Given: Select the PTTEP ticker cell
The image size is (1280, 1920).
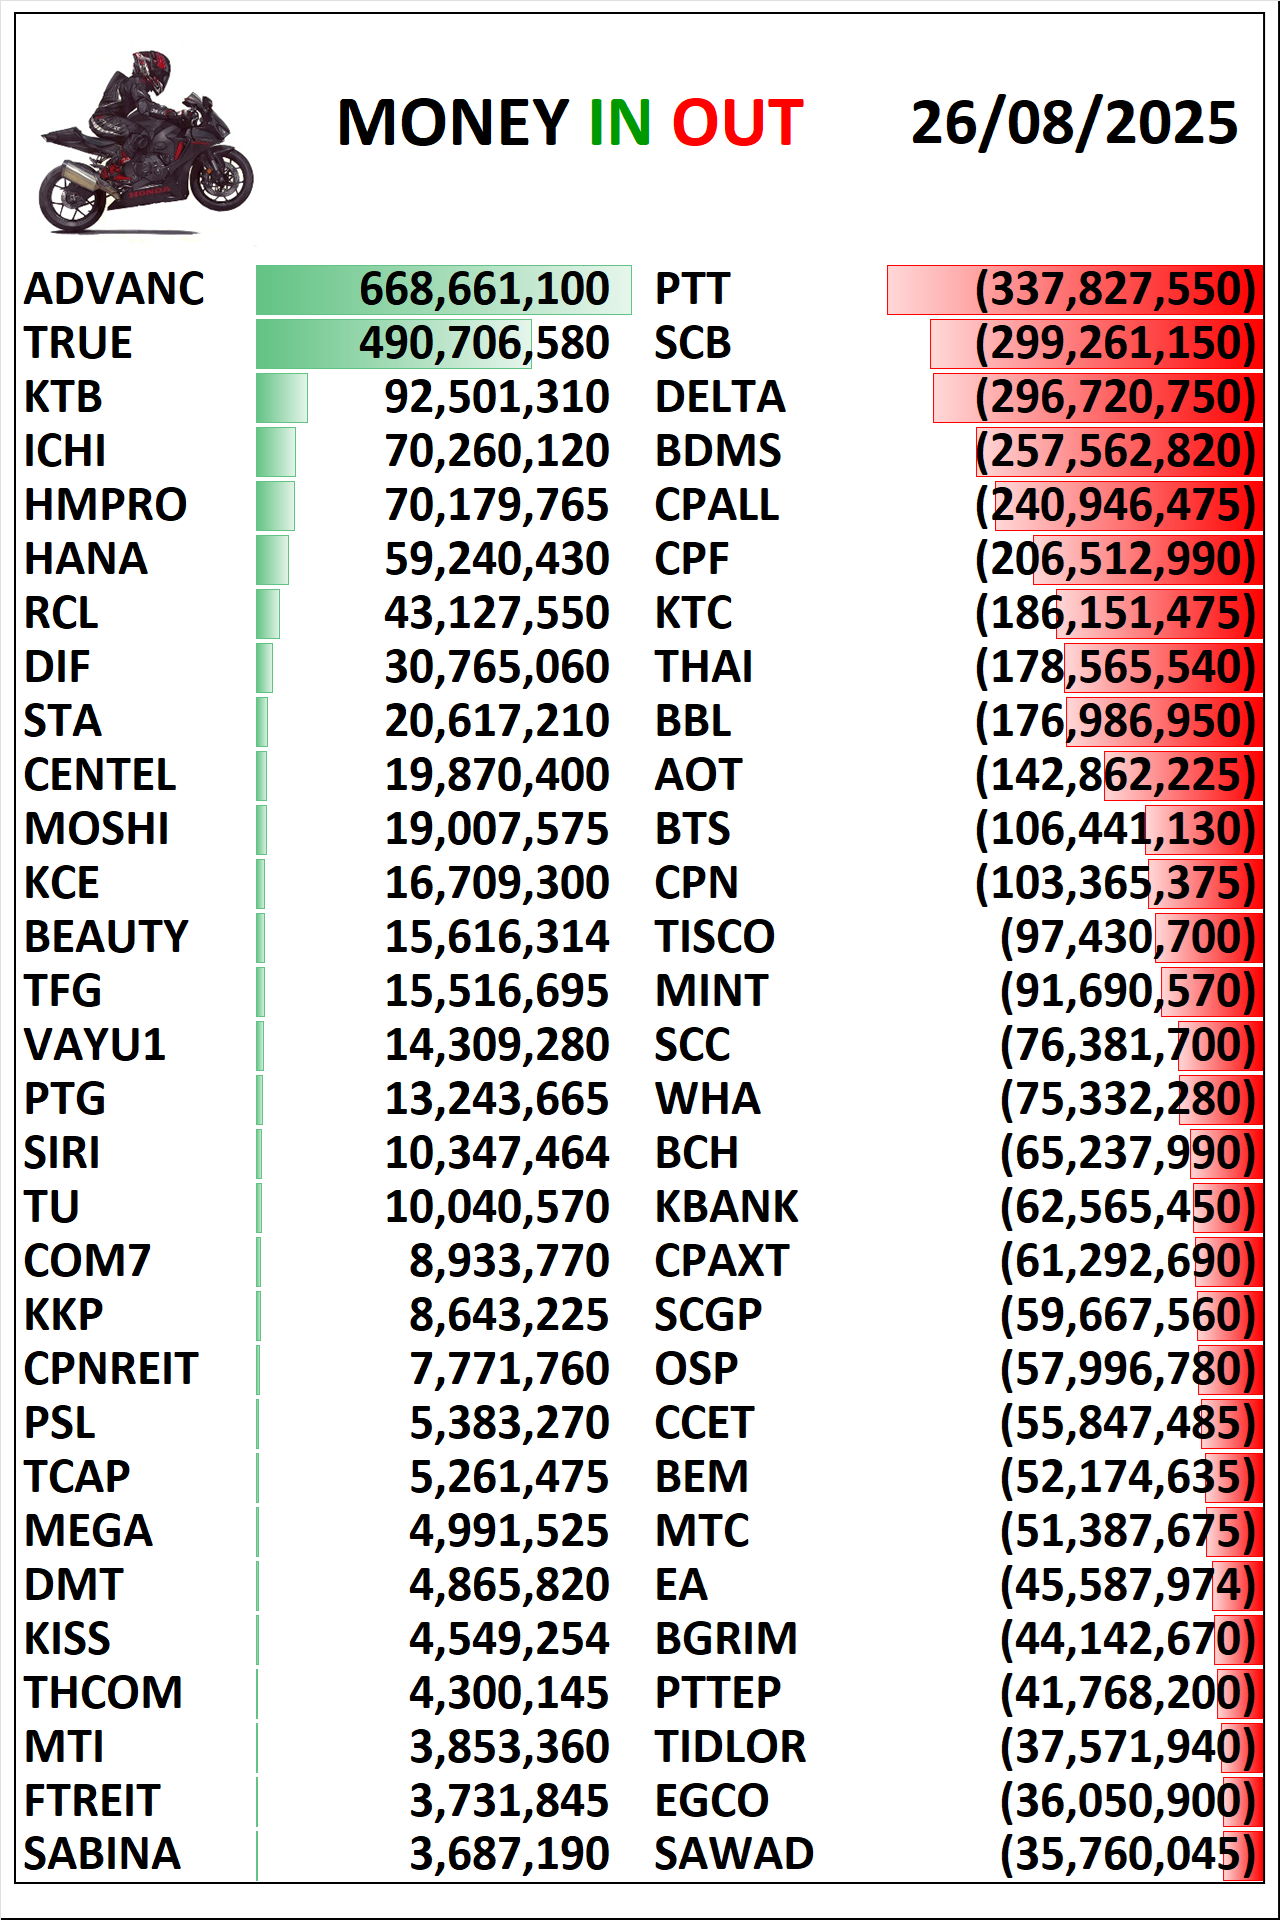Looking at the screenshot, I should pos(718,1693).
